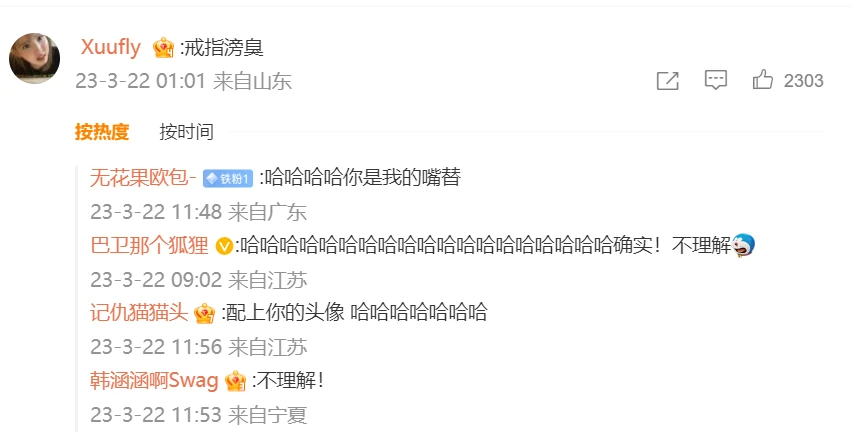Click the 铁粉1 fan badge
This screenshot has height=432, width=852.
pyautogui.click(x=228, y=178)
